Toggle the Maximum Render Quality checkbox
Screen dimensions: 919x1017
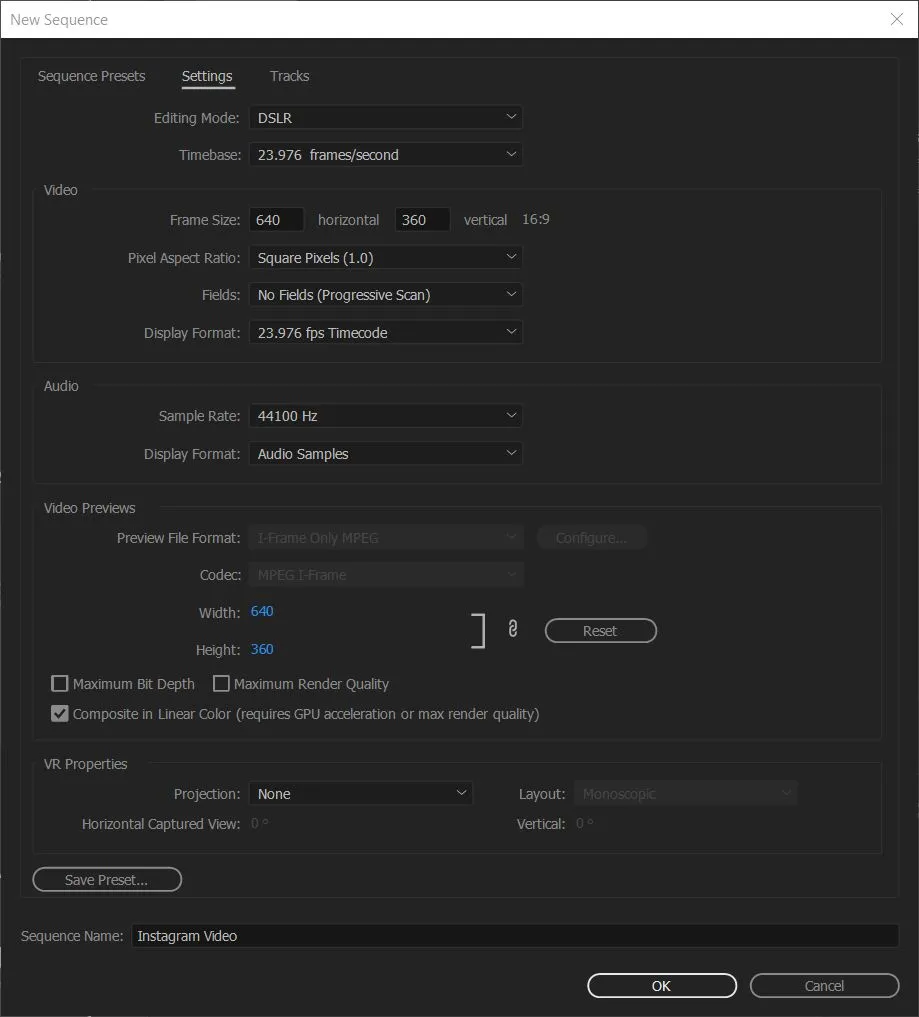[221, 684]
